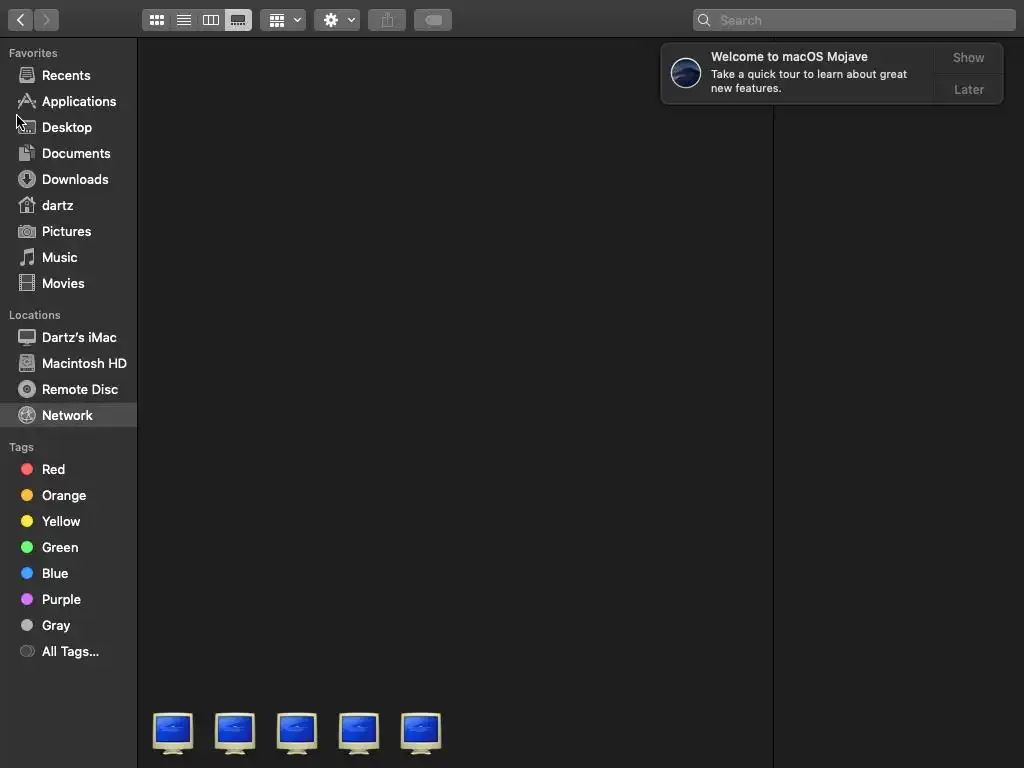Select Network in the sidebar
Screen dimensions: 1024x768
click(x=69, y=415)
